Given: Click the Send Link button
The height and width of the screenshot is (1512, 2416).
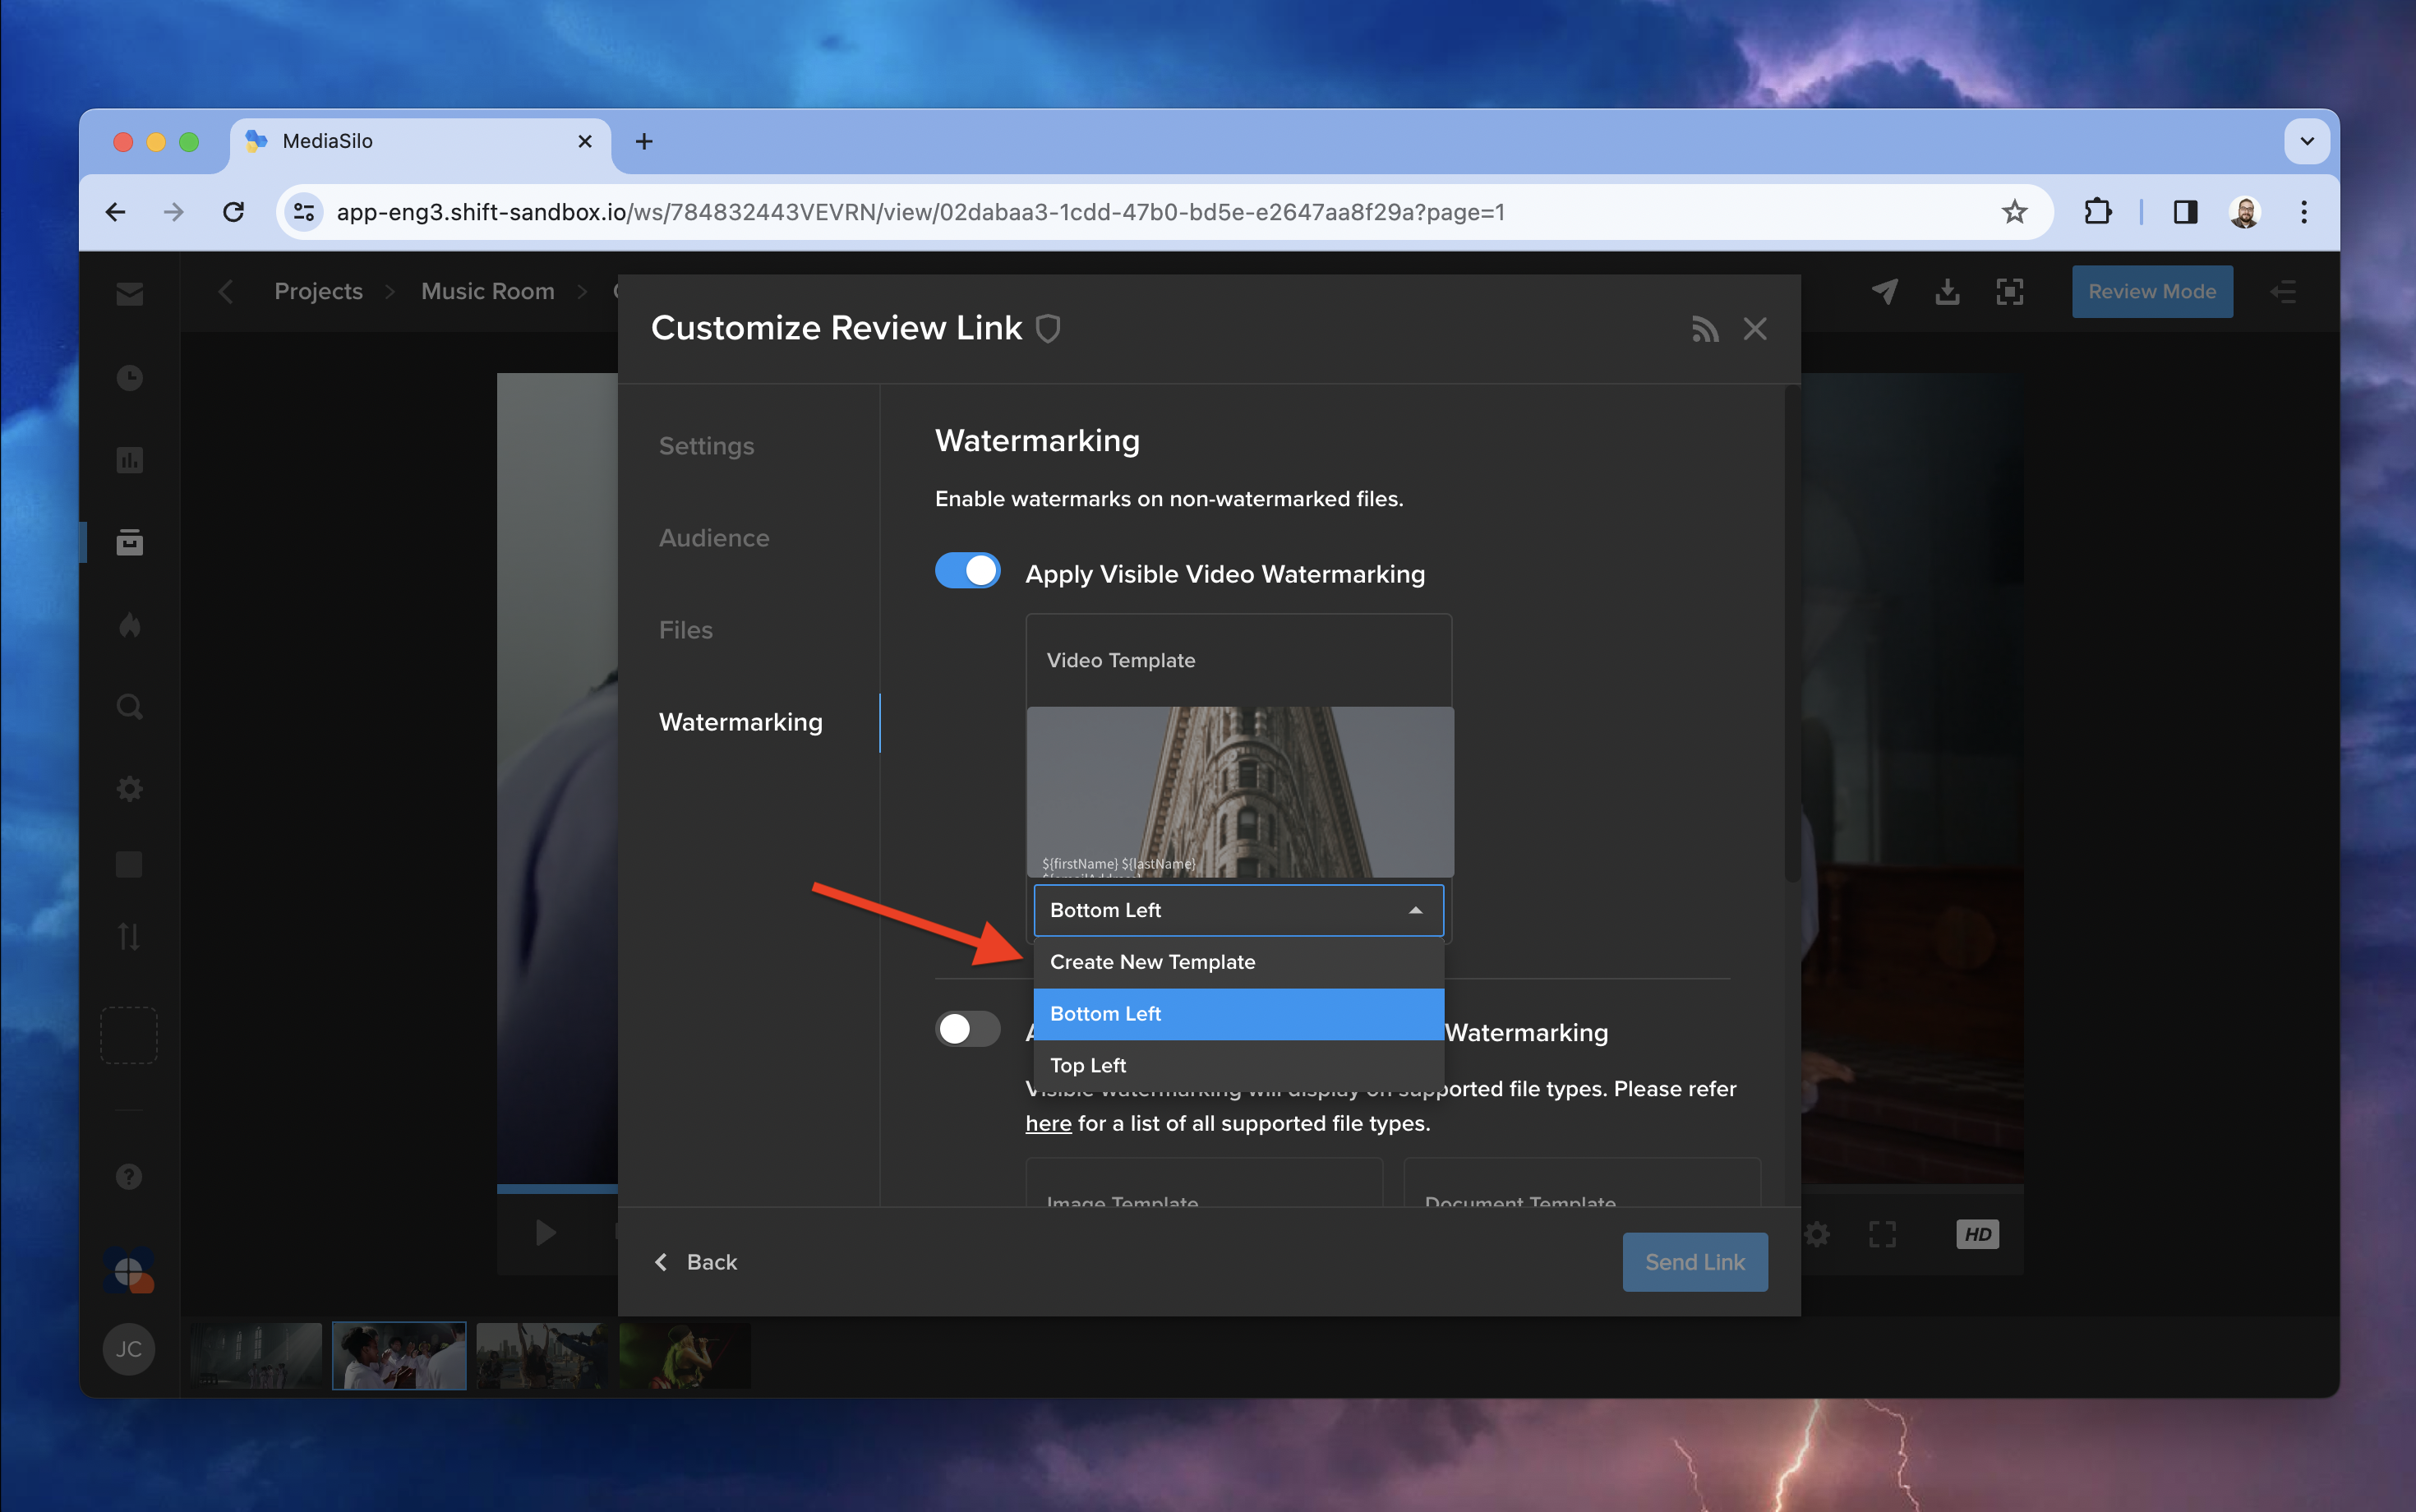Looking at the screenshot, I should pyautogui.click(x=1695, y=1262).
